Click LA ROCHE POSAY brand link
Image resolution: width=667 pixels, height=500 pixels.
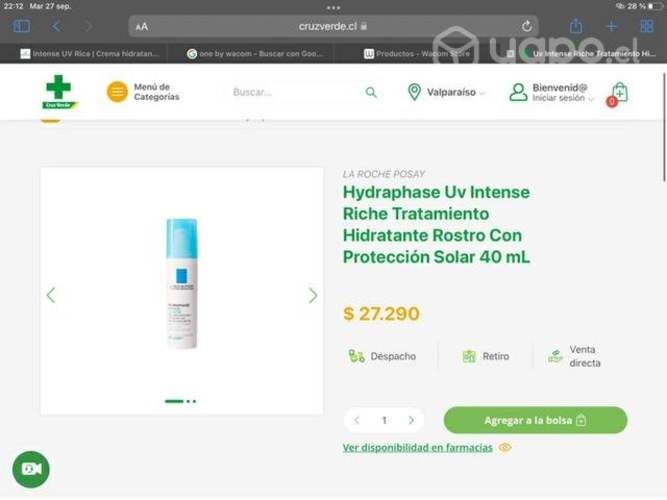tap(384, 174)
